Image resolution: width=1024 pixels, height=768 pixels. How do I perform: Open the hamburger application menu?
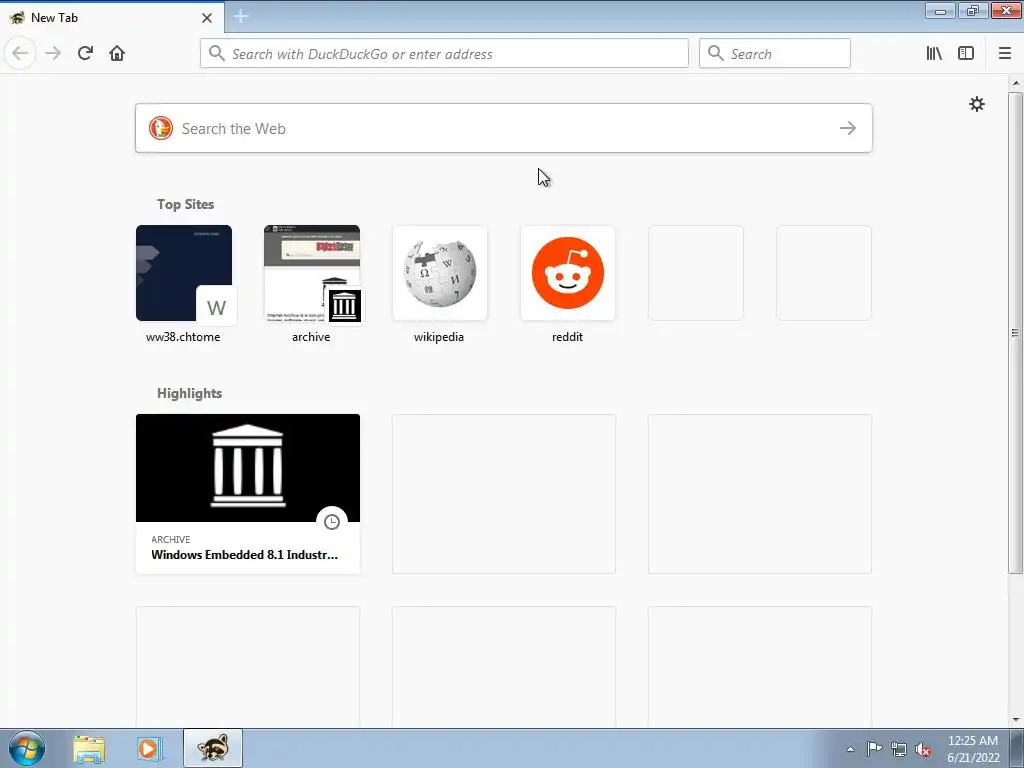coord(1005,54)
